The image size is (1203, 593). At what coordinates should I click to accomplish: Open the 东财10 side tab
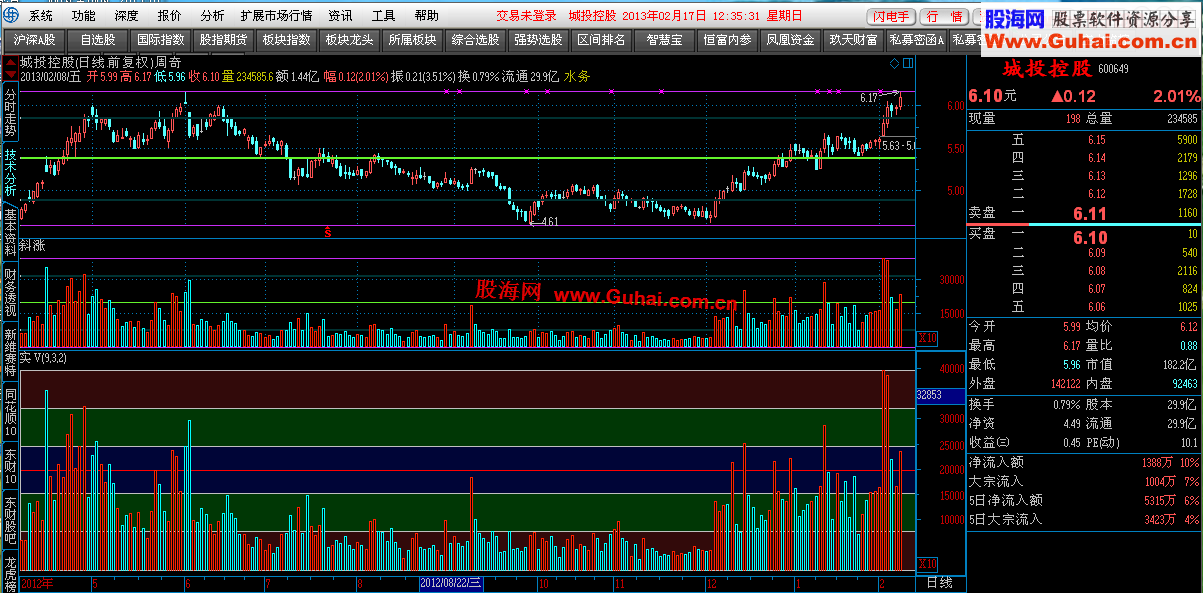[x=10, y=465]
